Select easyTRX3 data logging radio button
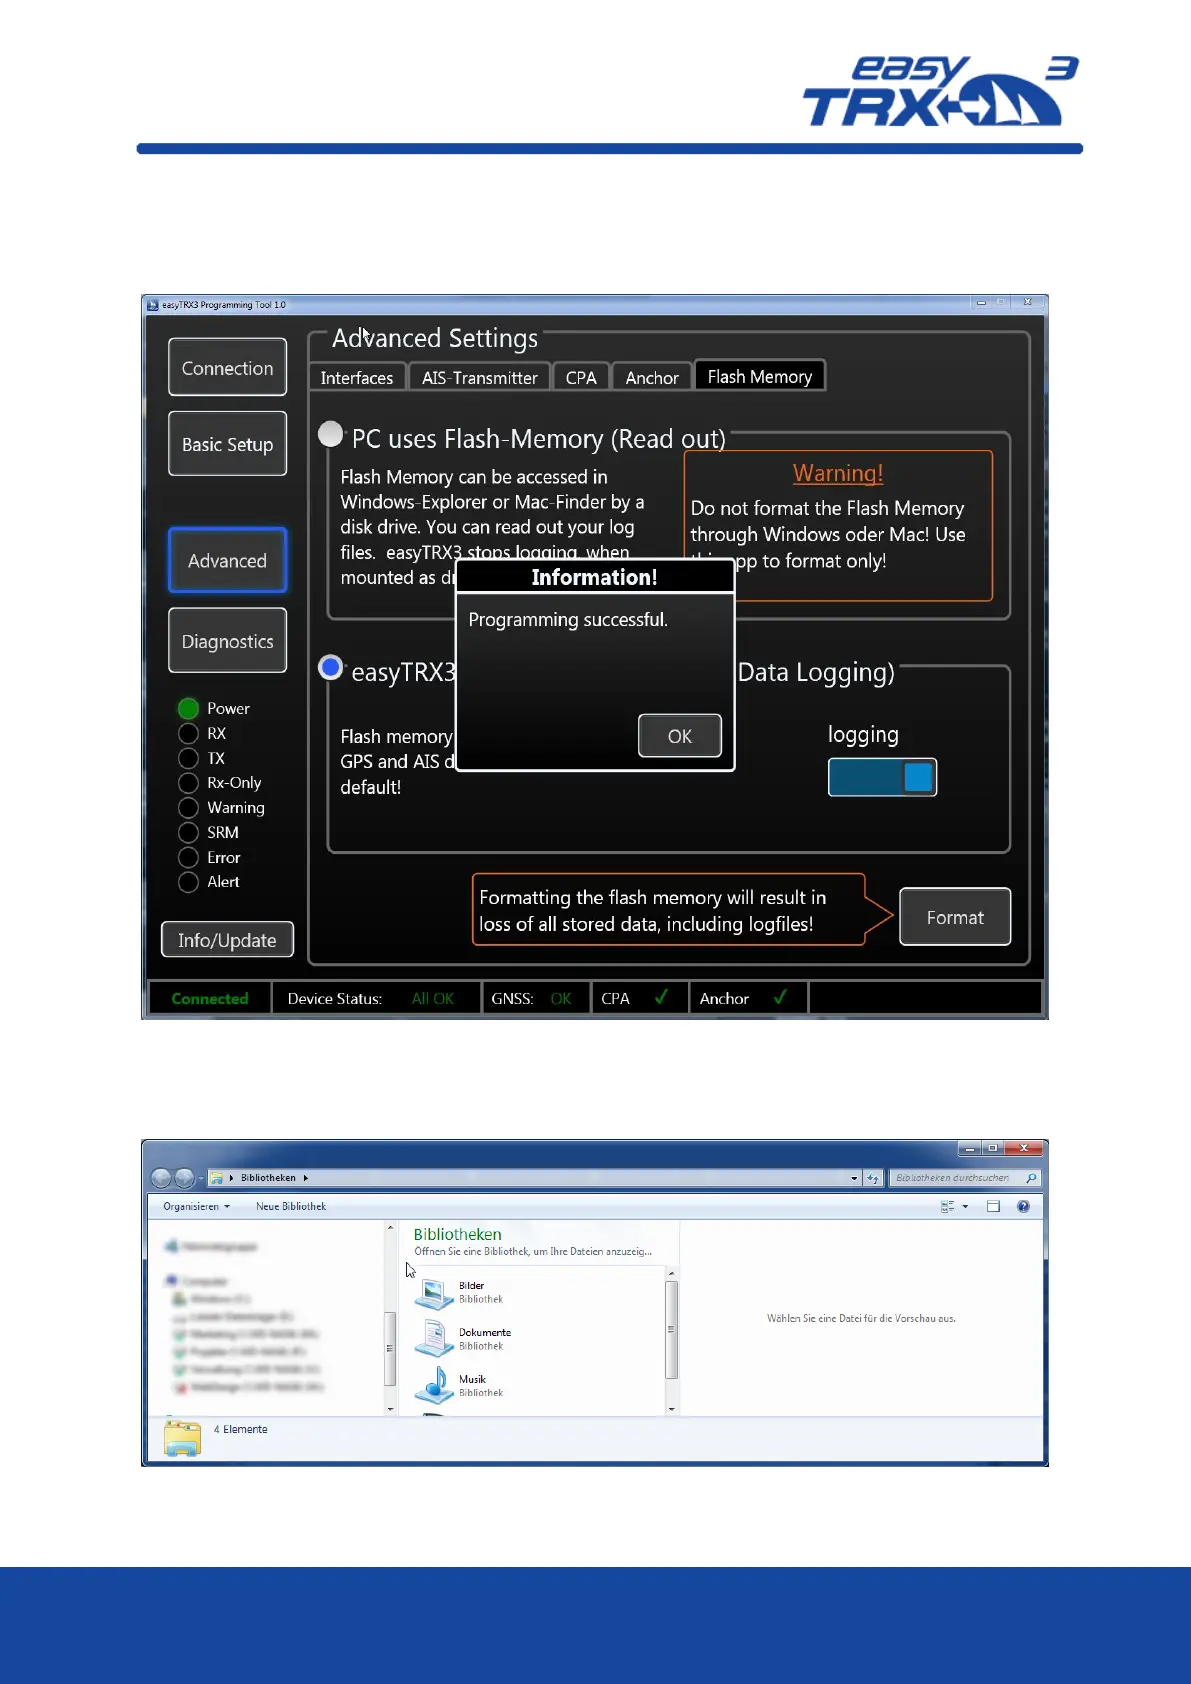The height and width of the screenshot is (1684, 1191). tap(330, 667)
